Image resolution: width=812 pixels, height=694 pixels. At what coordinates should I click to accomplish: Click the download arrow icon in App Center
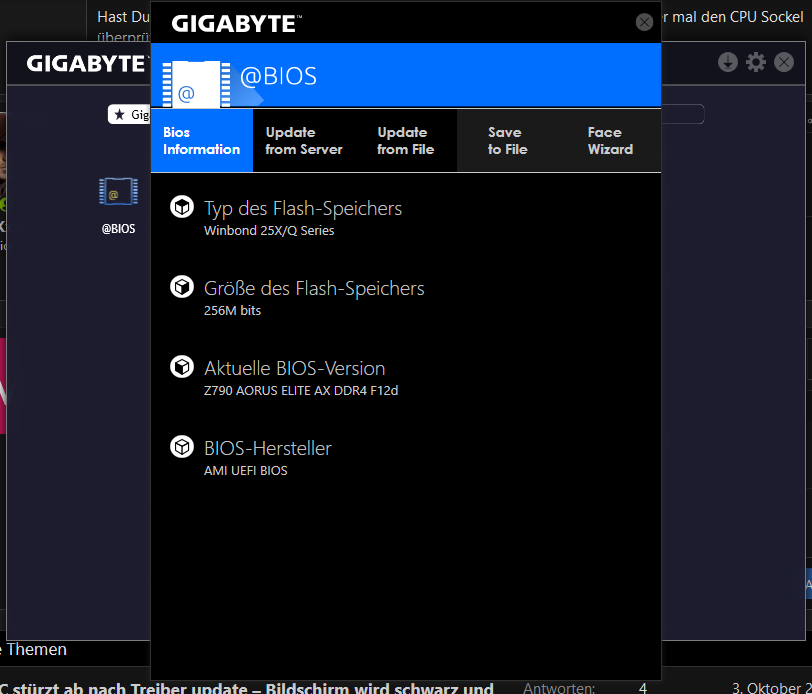(728, 62)
